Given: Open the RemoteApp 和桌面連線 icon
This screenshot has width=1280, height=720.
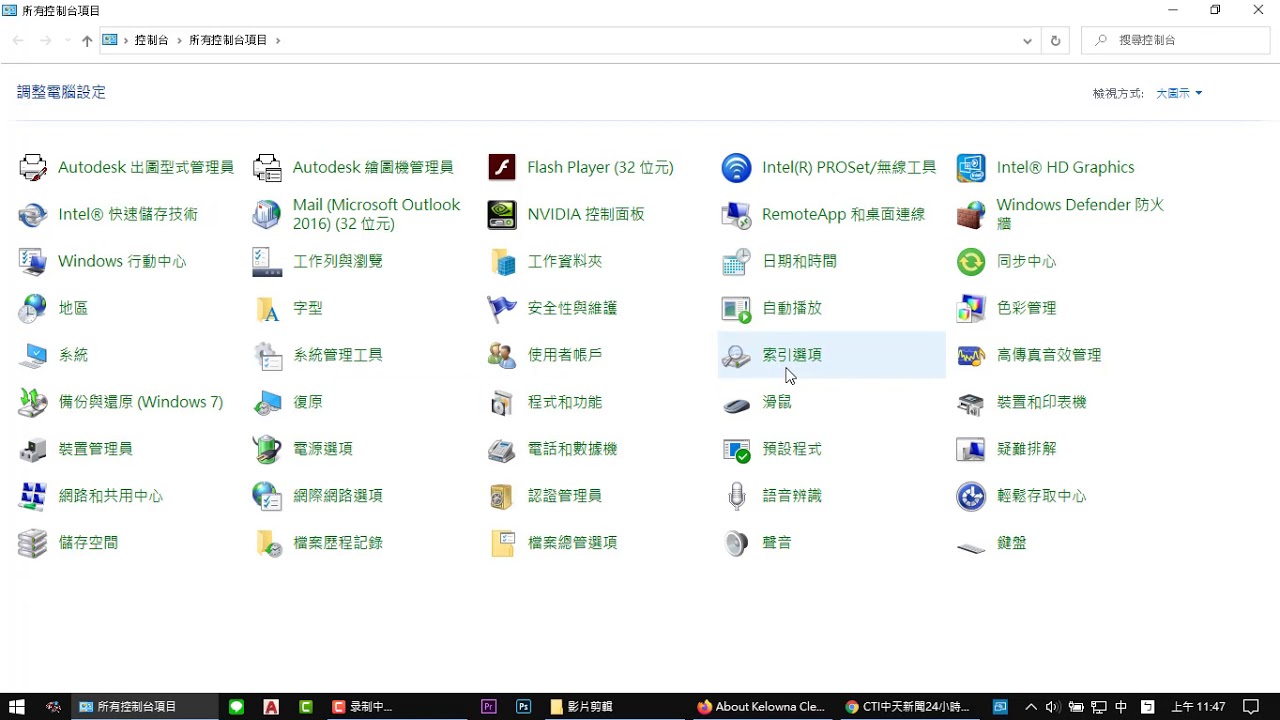Looking at the screenshot, I should (x=736, y=214).
